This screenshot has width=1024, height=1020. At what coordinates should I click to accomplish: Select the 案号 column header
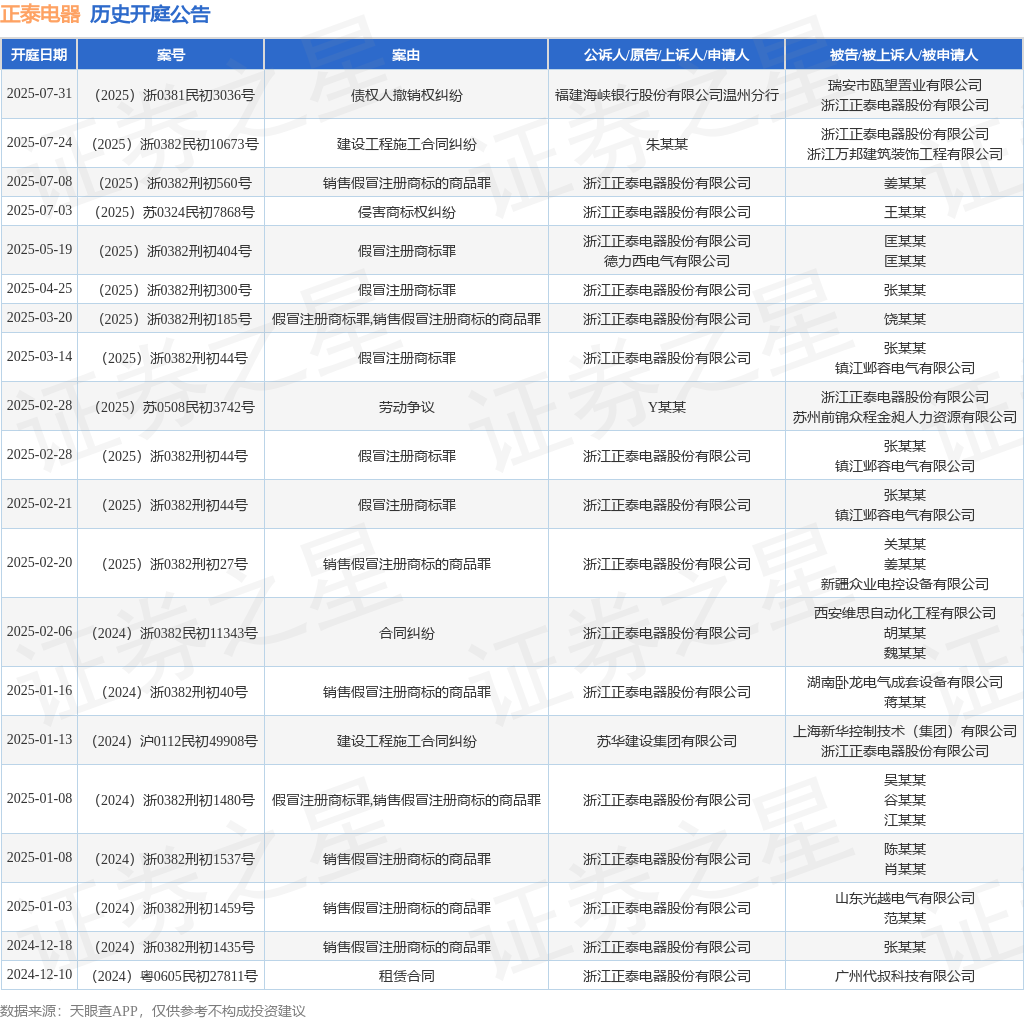tap(170, 55)
